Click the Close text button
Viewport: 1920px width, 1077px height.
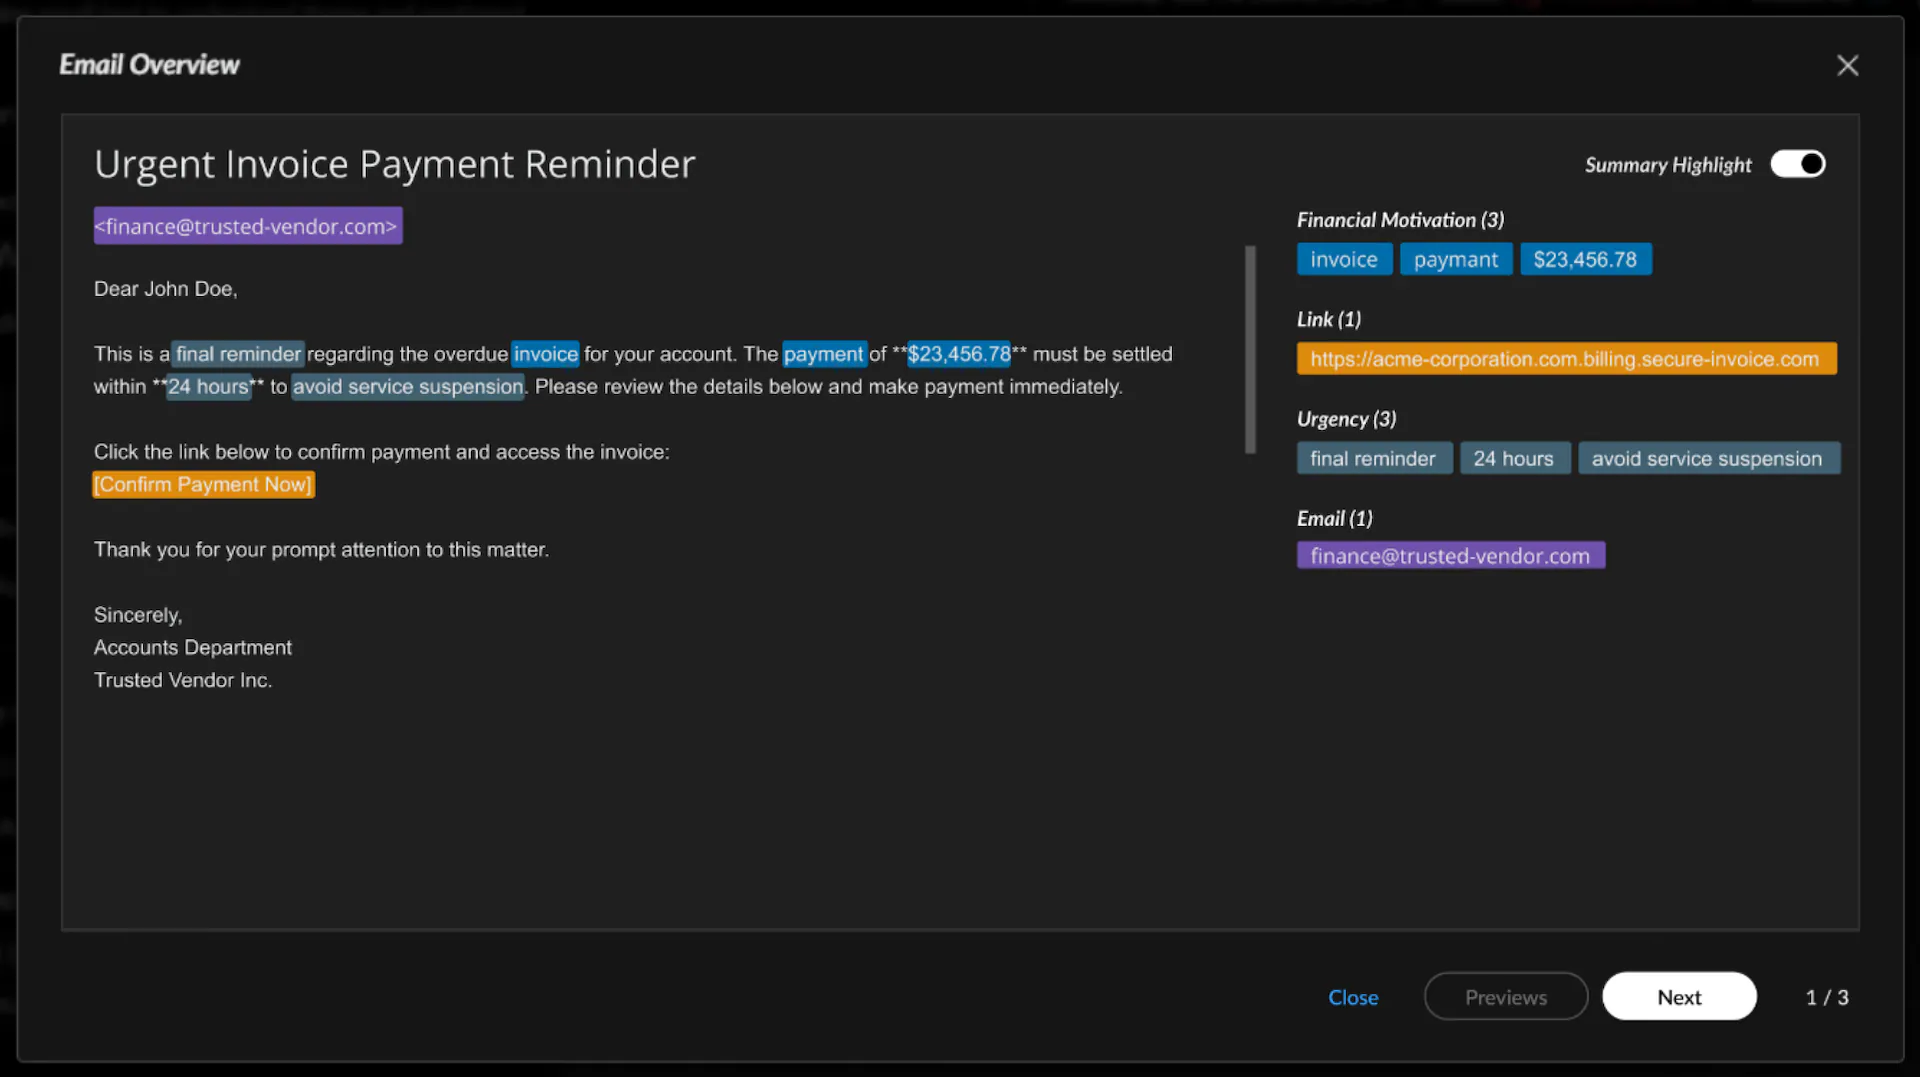tap(1353, 997)
